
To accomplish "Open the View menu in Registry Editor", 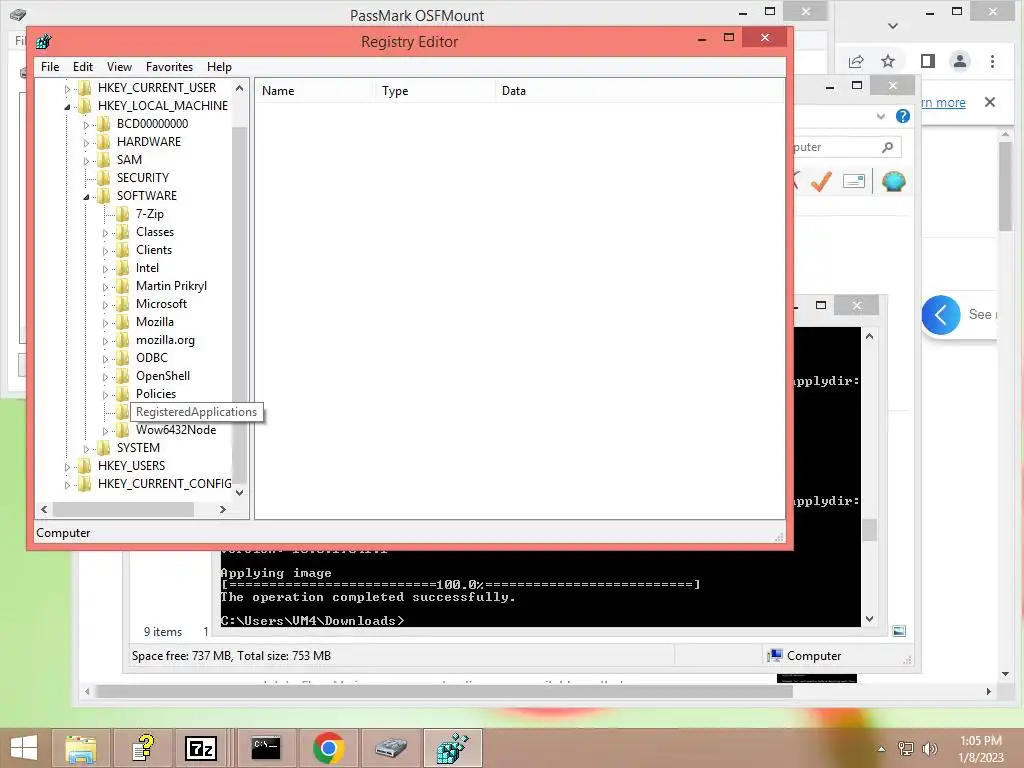I will click(119, 67).
